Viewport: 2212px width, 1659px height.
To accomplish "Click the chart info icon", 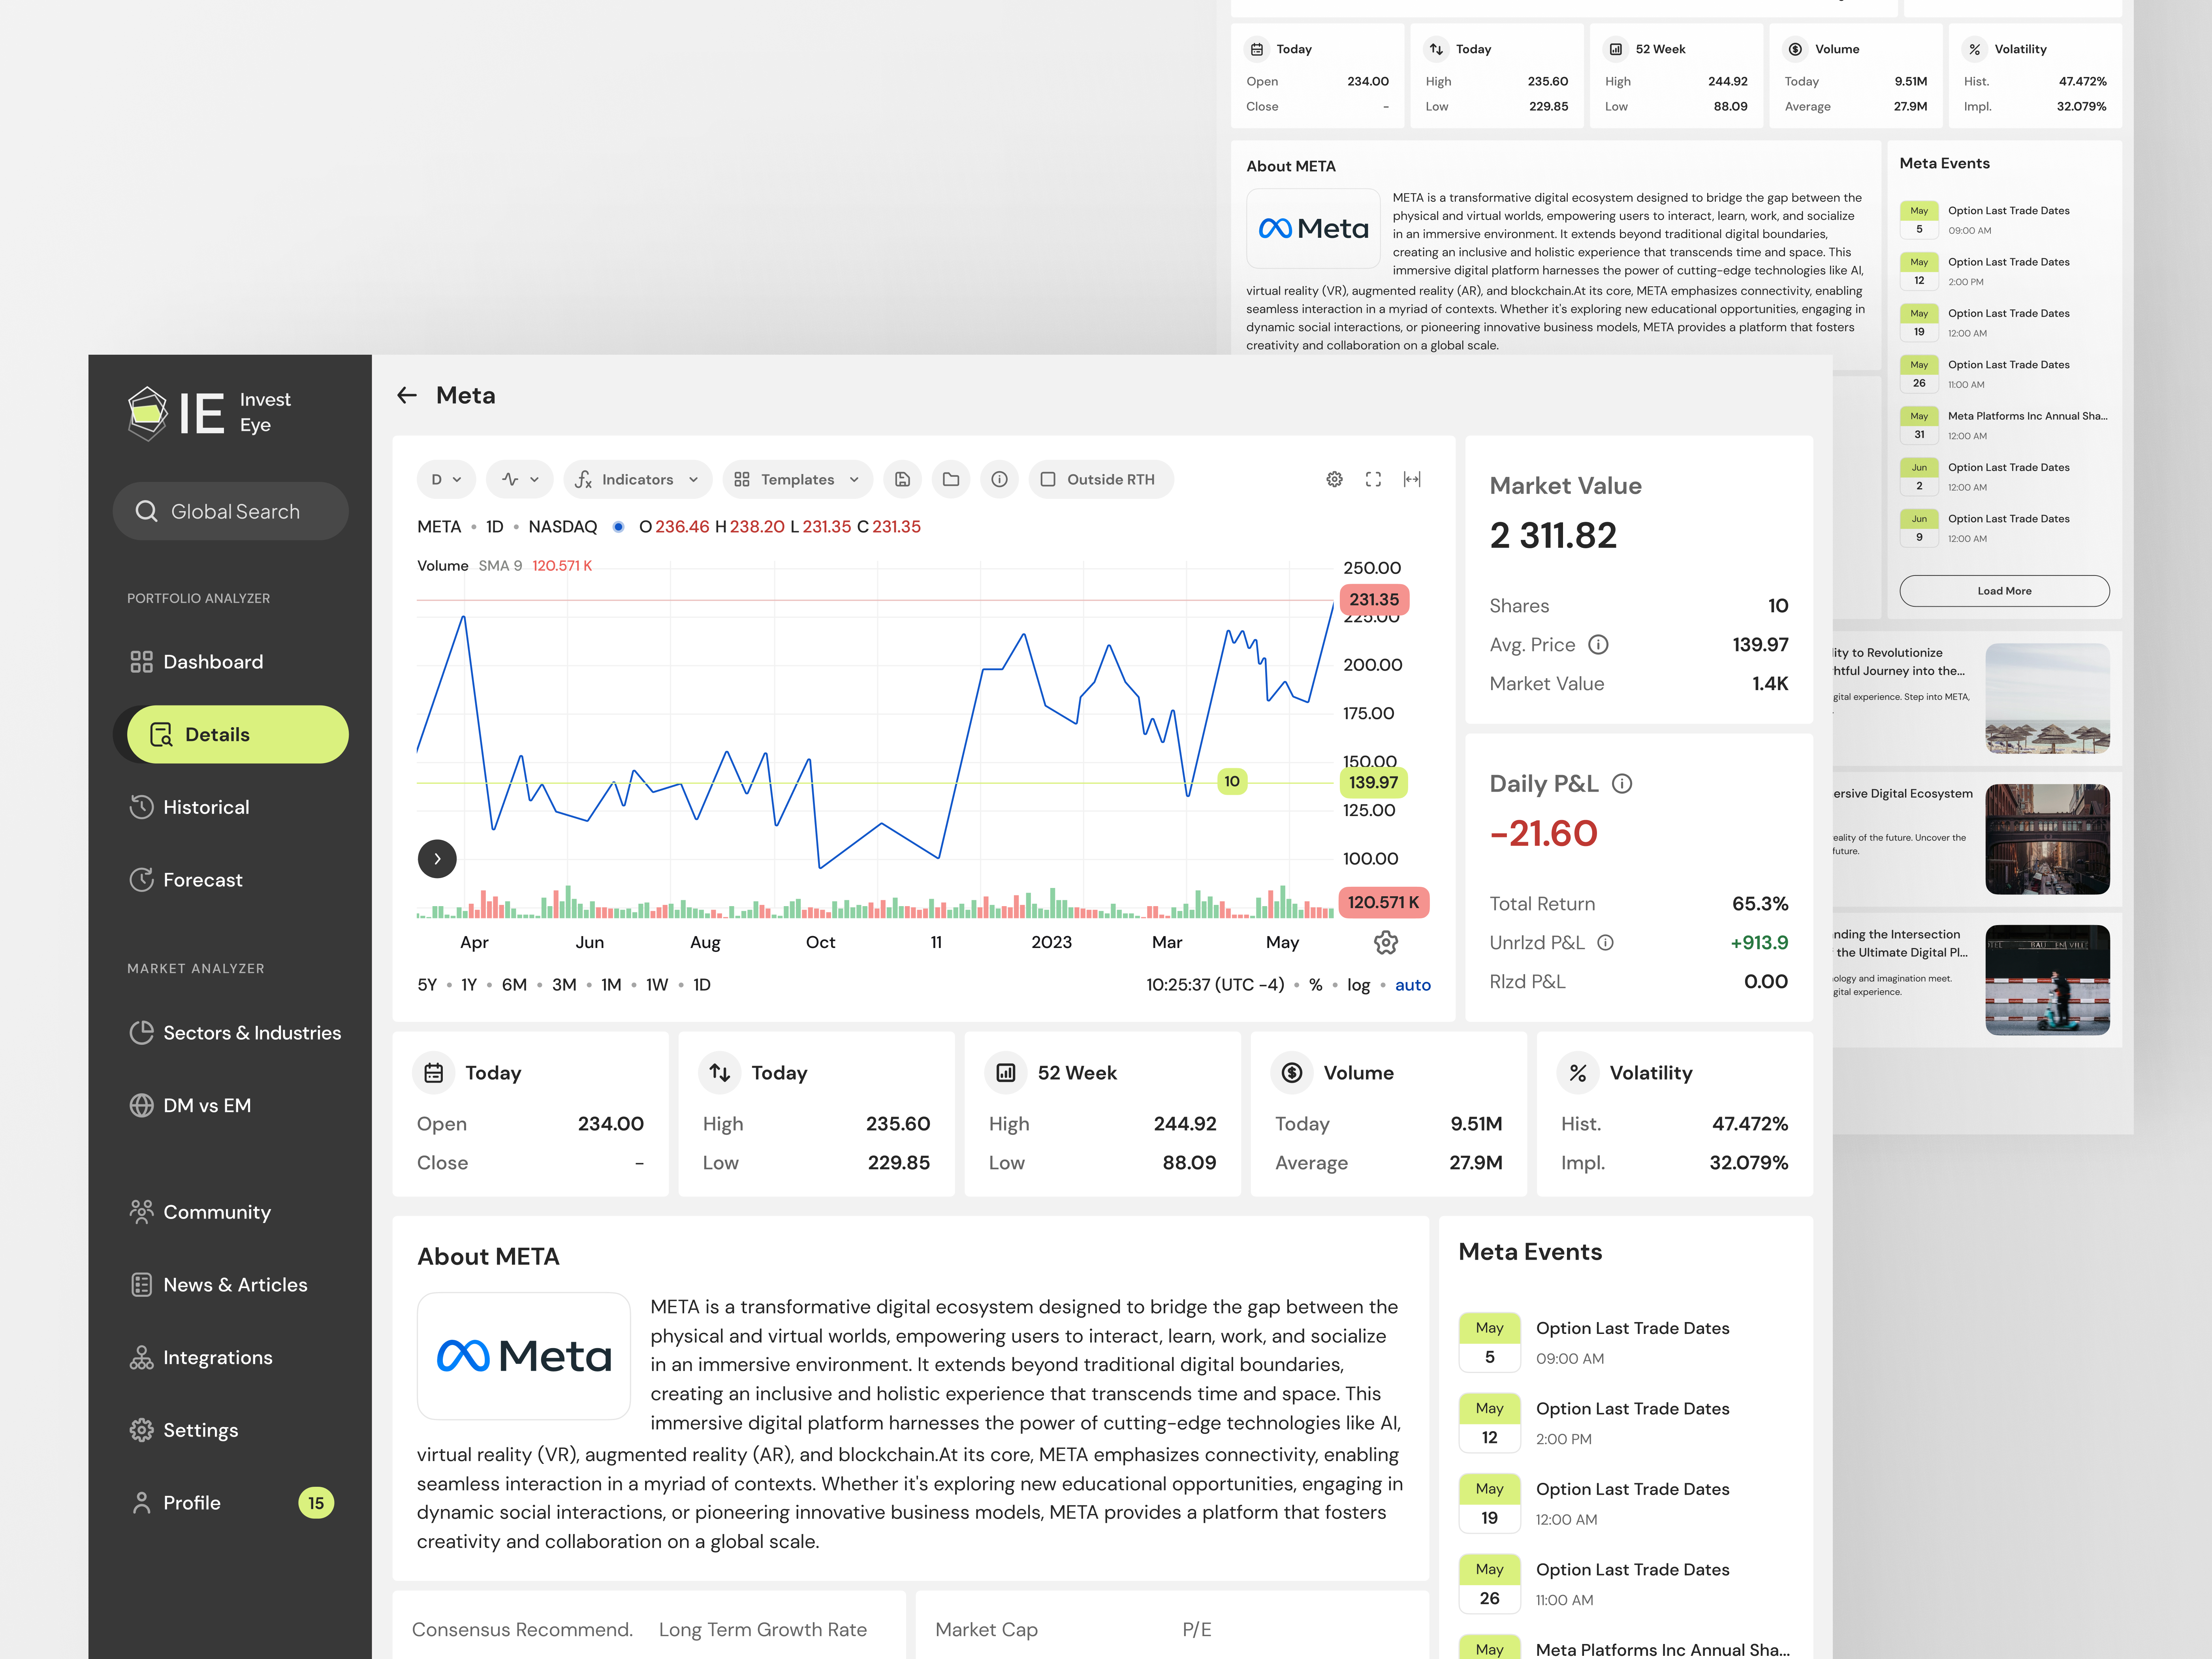I will pos(999,479).
